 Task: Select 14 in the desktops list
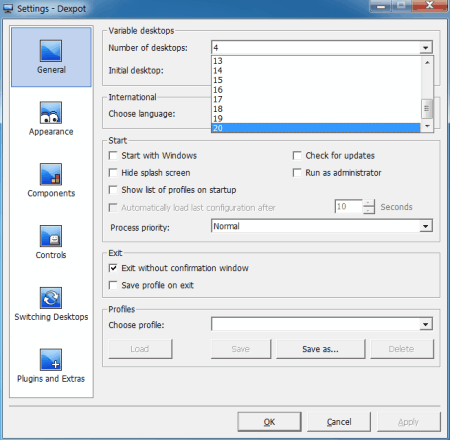[x=316, y=71]
